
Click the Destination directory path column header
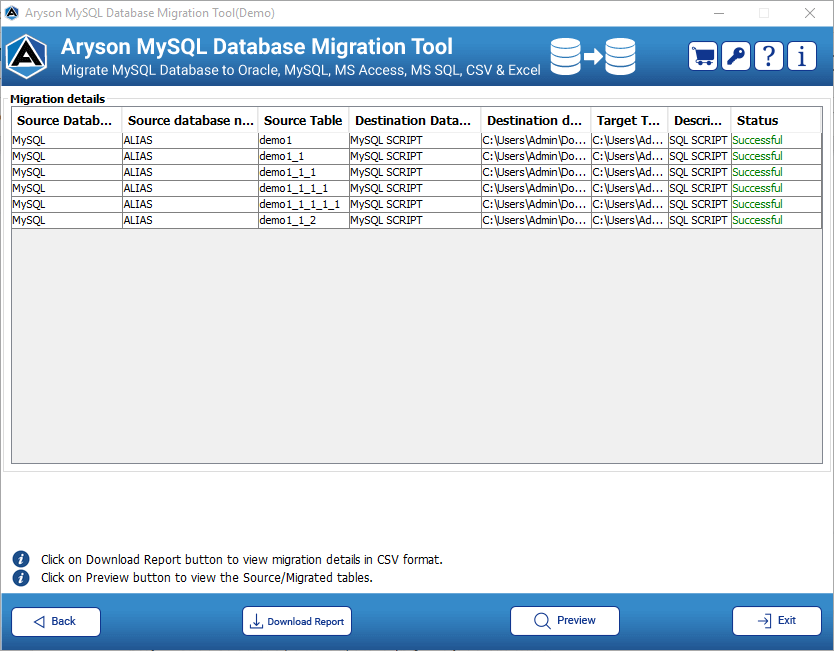pyautogui.click(x=536, y=120)
